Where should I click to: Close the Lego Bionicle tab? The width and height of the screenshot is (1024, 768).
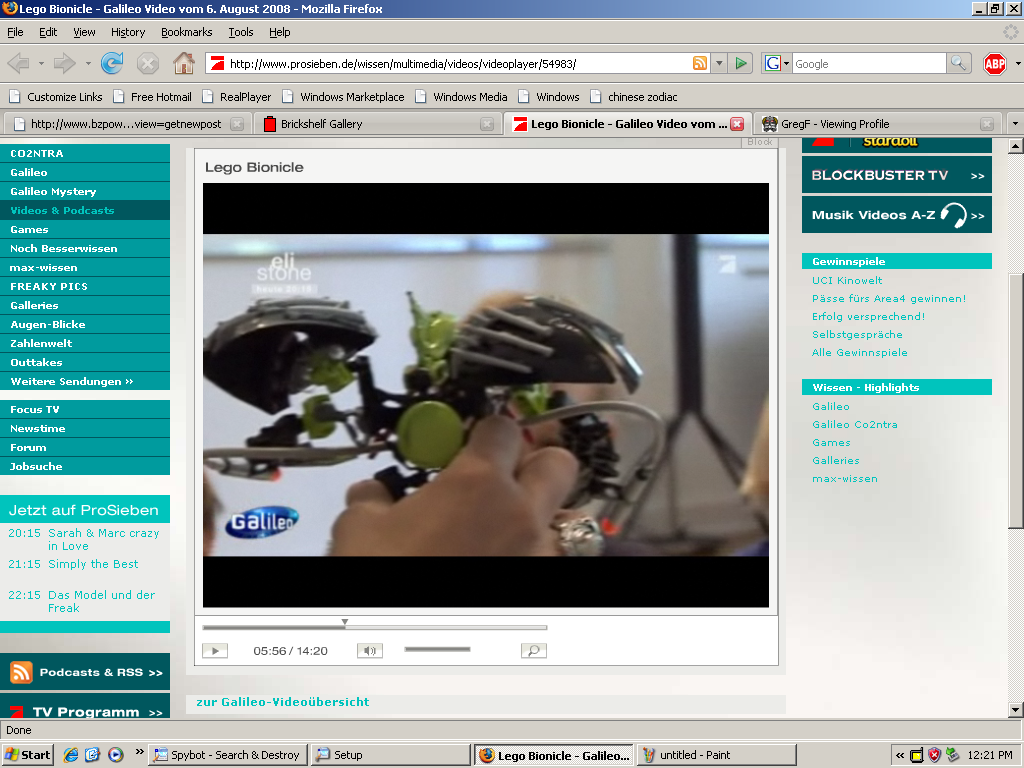[737, 124]
